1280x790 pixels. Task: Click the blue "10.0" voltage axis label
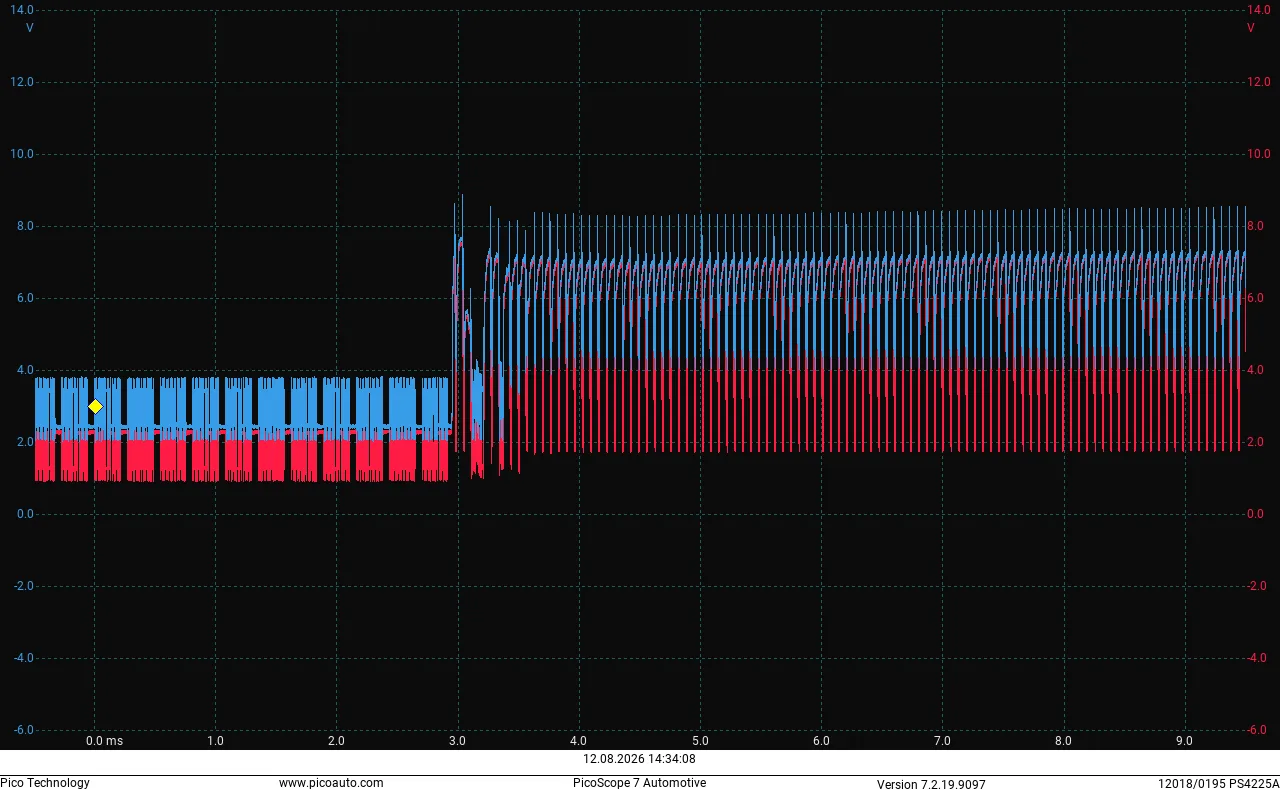22,154
